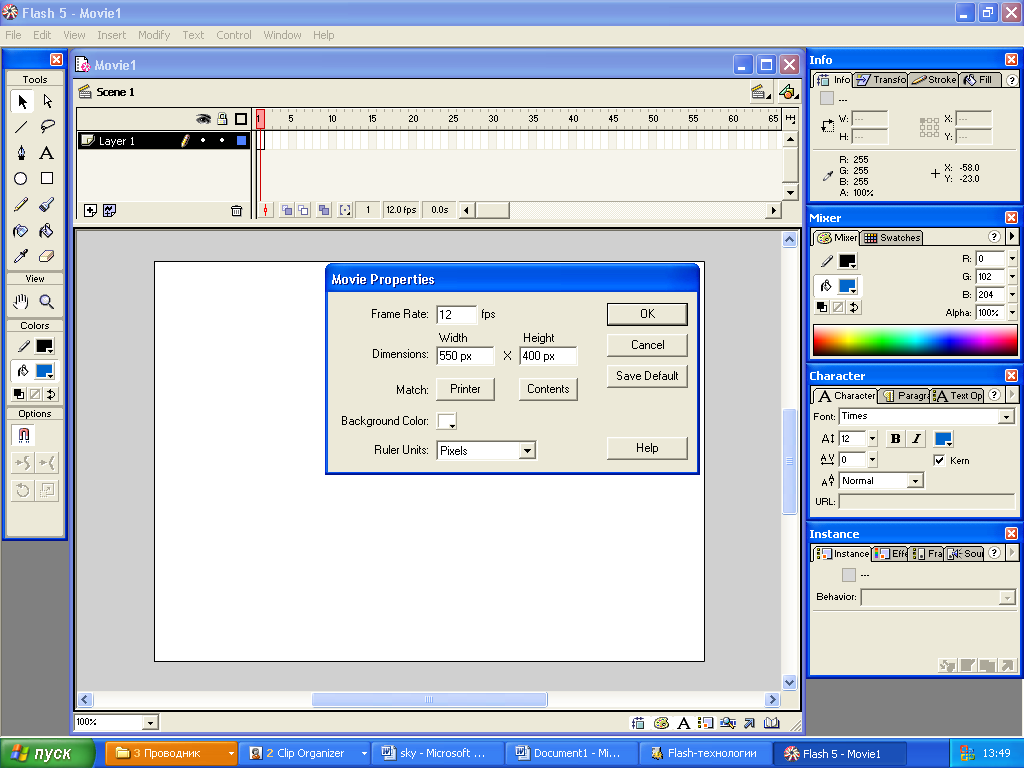Open the stage zoom 100% dropdown

tap(151, 722)
